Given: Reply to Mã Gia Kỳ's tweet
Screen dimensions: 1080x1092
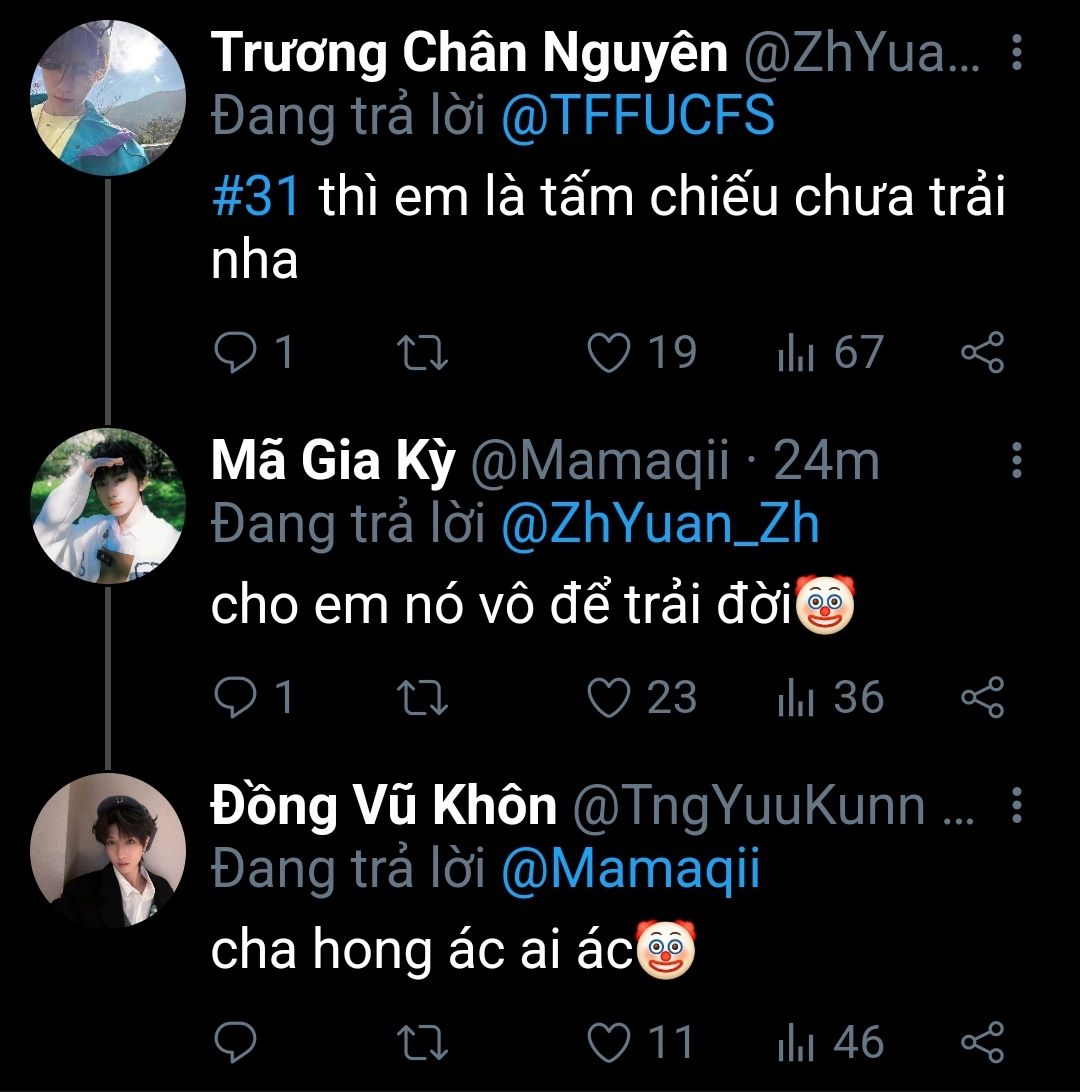Looking at the screenshot, I should pyautogui.click(x=235, y=698).
